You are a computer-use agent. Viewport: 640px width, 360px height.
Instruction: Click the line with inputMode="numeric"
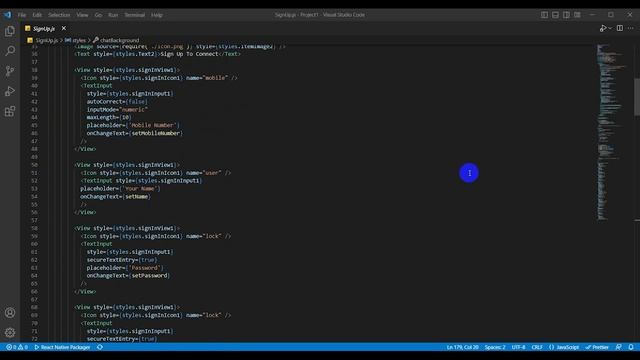click(x=117, y=109)
